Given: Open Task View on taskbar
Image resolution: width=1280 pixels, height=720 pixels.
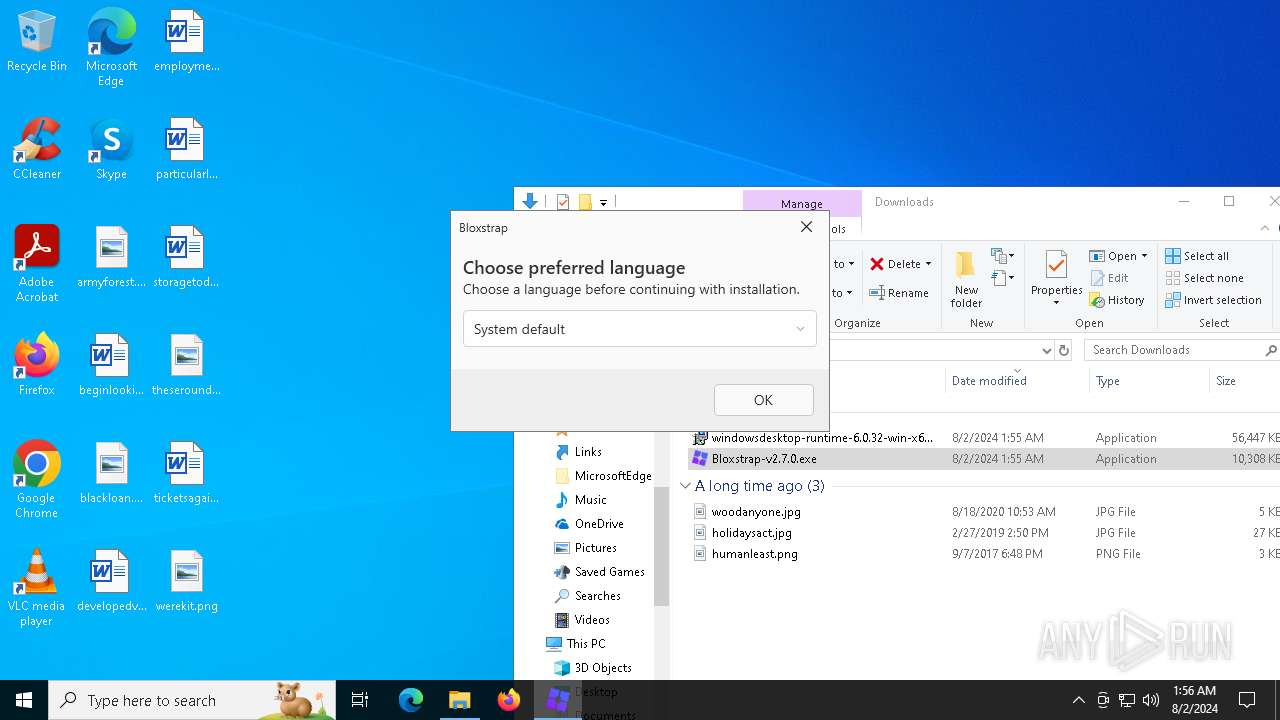Looking at the screenshot, I should click(360, 700).
